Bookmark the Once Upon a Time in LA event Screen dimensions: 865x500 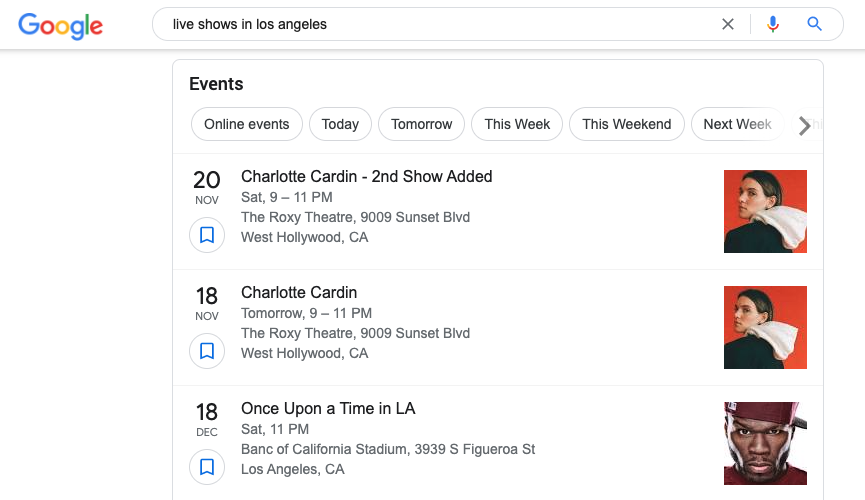tap(207, 467)
